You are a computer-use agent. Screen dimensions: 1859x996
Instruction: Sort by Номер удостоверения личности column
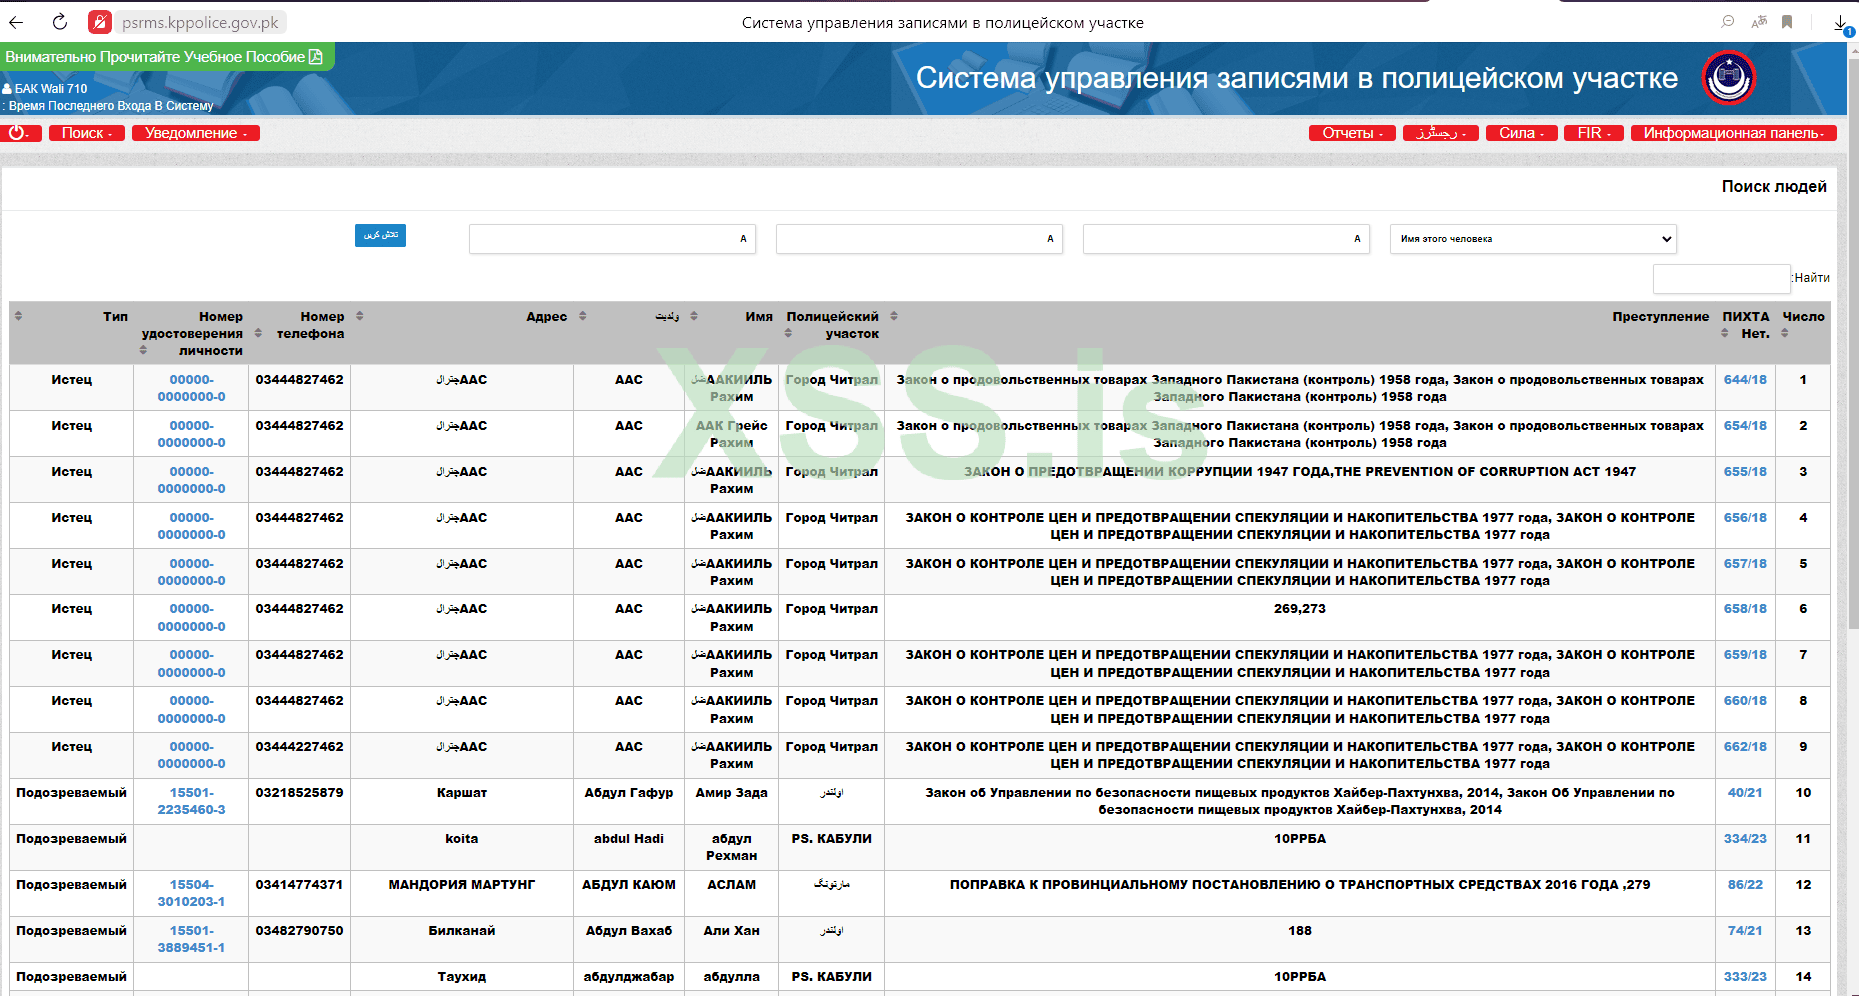tap(143, 350)
